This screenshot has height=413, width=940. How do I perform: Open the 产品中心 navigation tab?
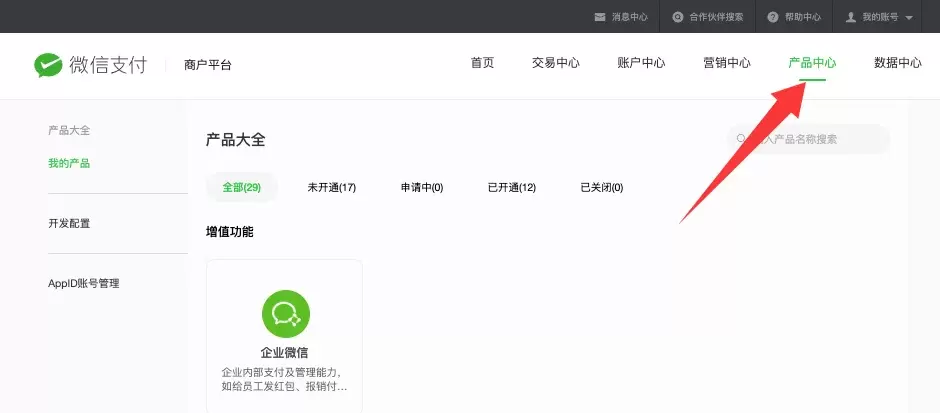click(812, 63)
